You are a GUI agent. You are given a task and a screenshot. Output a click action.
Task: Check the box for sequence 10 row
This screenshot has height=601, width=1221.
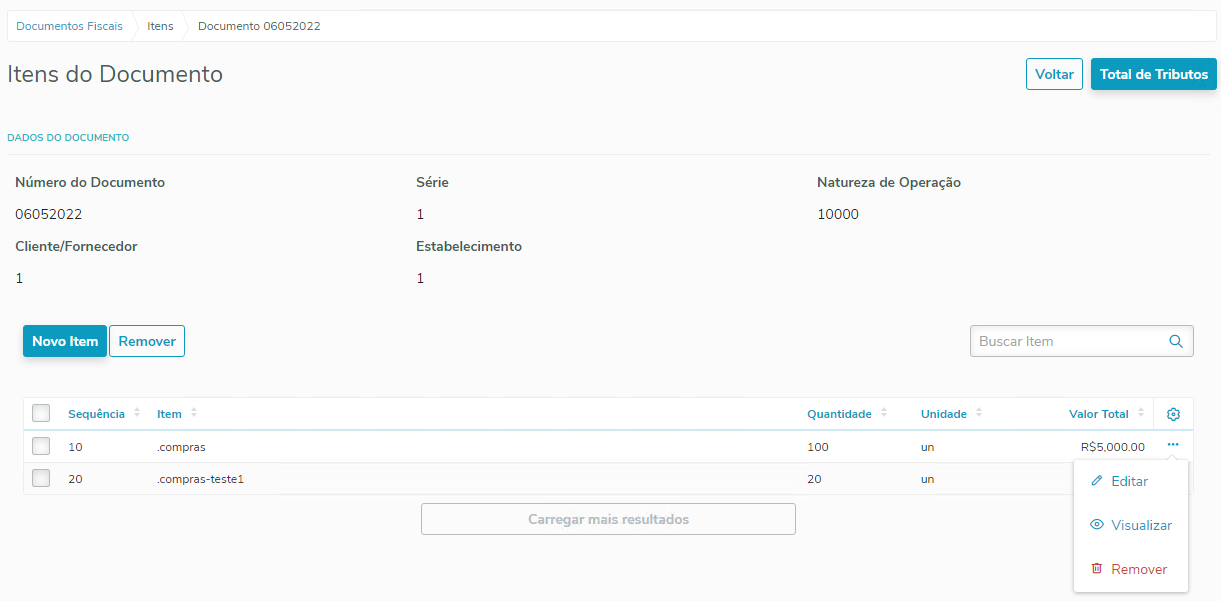click(41, 446)
